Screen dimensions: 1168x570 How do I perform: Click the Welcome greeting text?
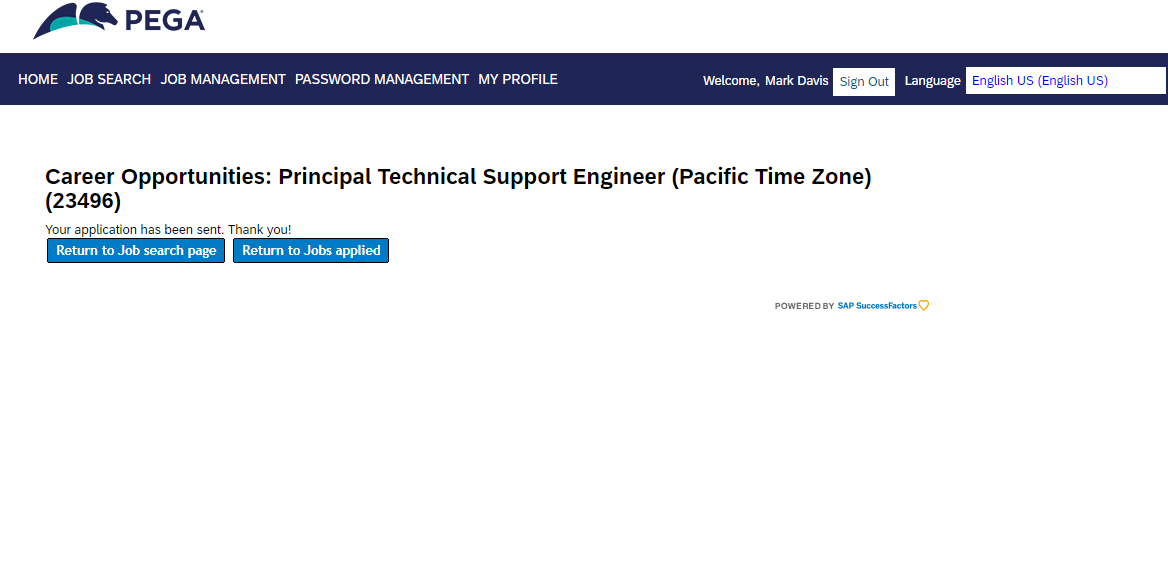tap(730, 81)
